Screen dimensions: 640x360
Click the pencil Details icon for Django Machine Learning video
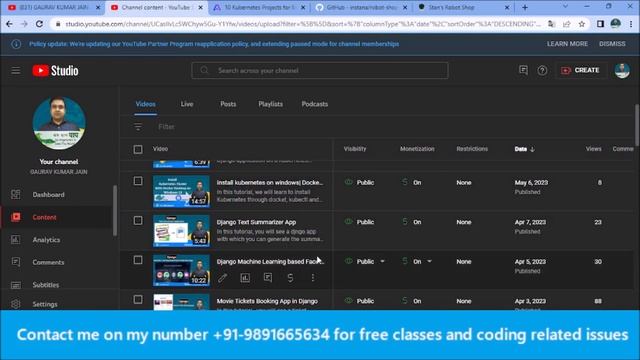point(222,278)
